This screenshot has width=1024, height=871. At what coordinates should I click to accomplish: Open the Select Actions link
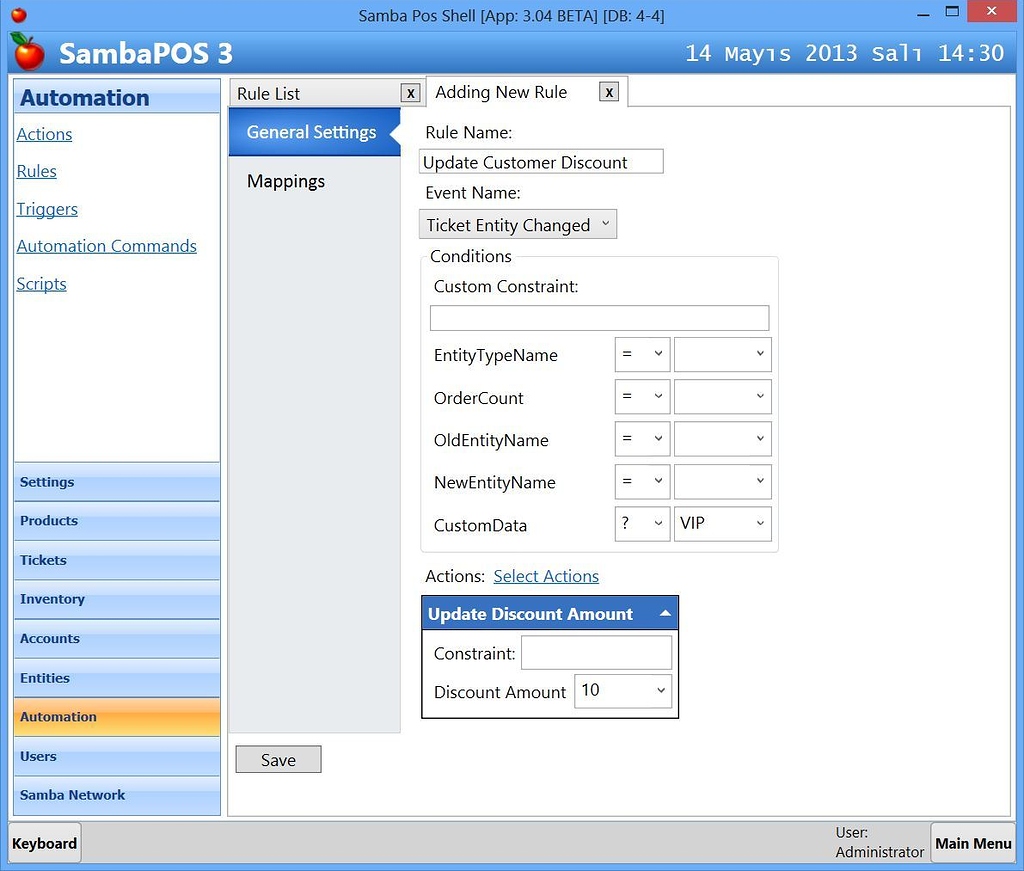545,576
